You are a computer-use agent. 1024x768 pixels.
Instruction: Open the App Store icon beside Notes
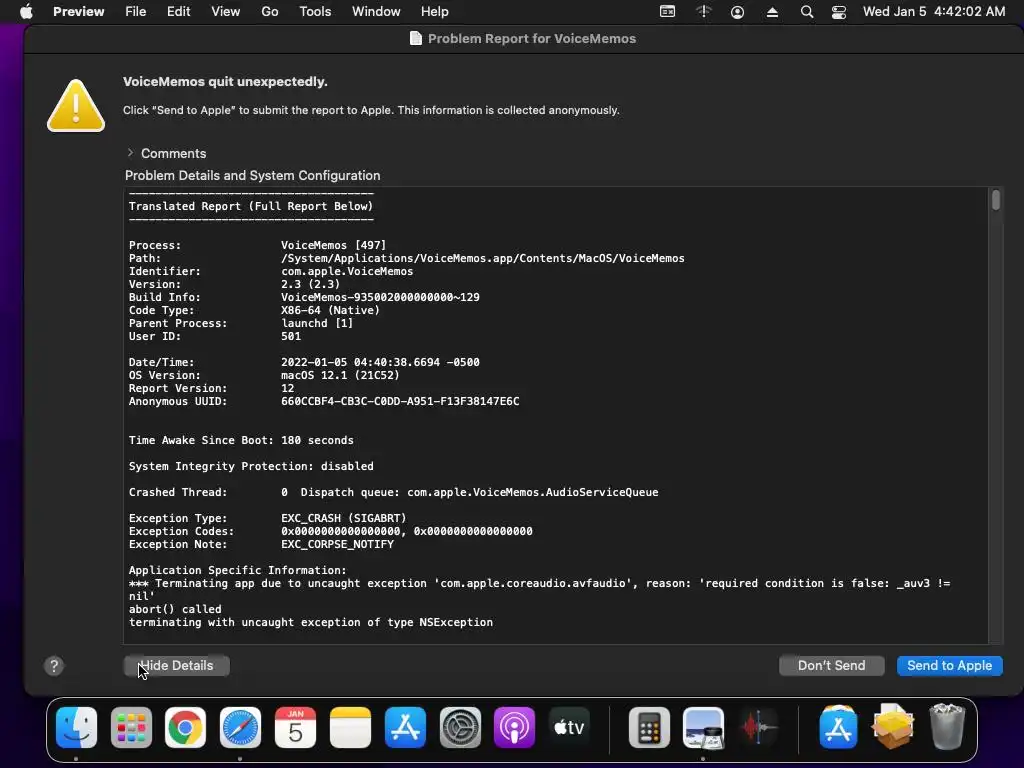[x=405, y=727]
